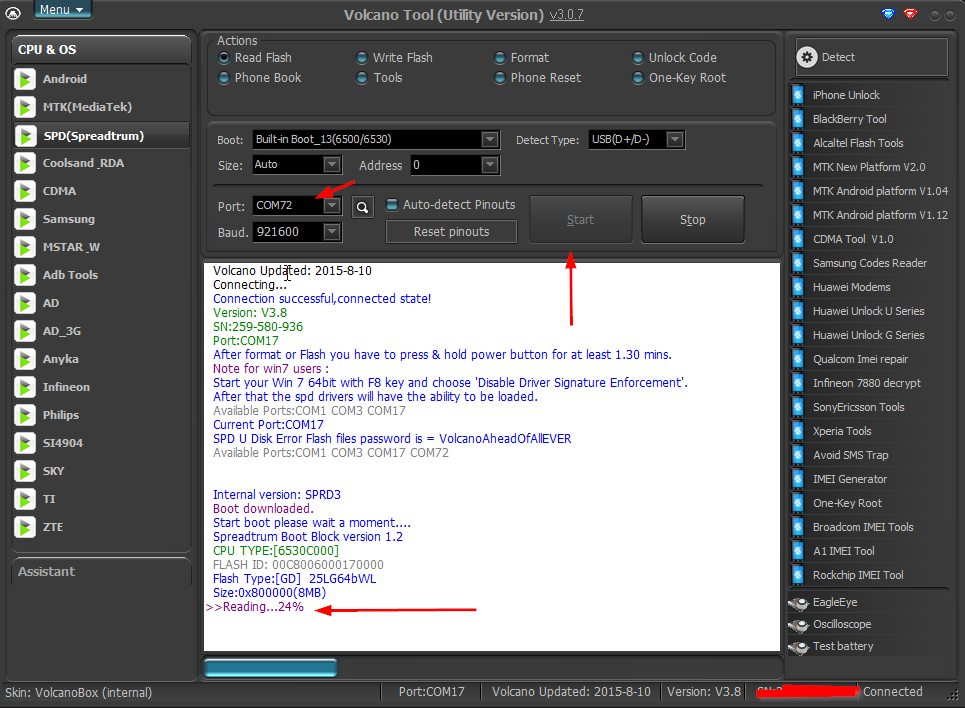This screenshot has width=965, height=708.
Task: Click the search ports magnifier icon
Action: pyautogui.click(x=363, y=207)
